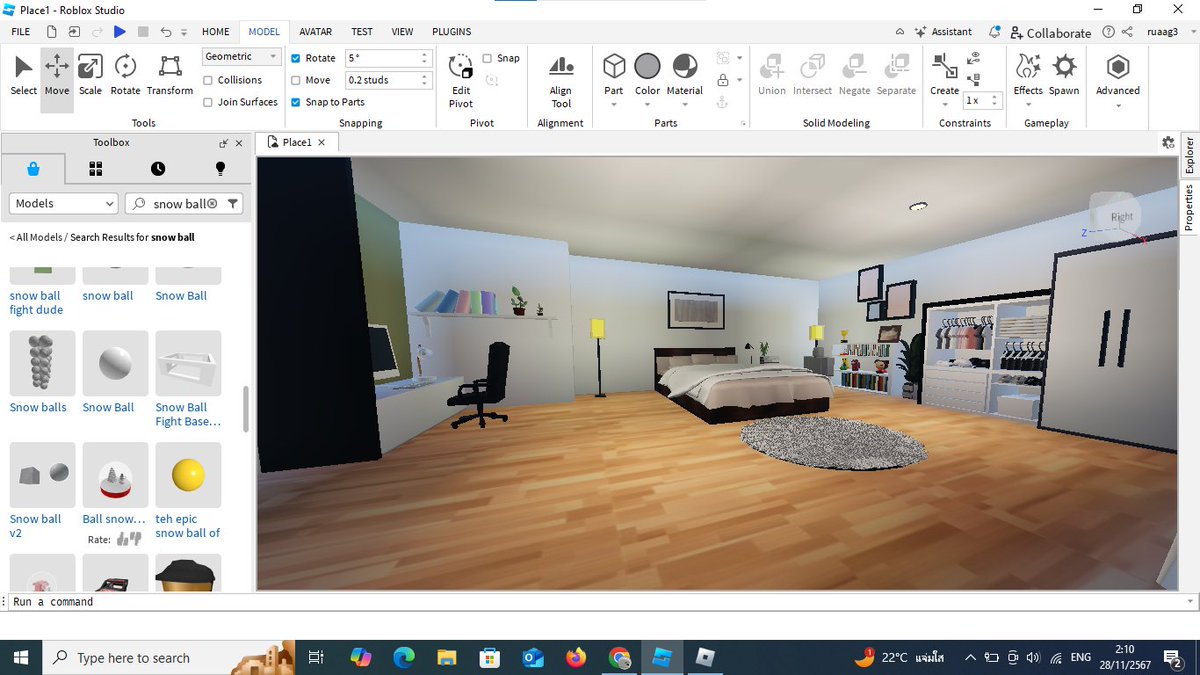Open the Toolbox Inventory grid tab
Image resolution: width=1200 pixels, height=675 pixels.
(x=96, y=169)
